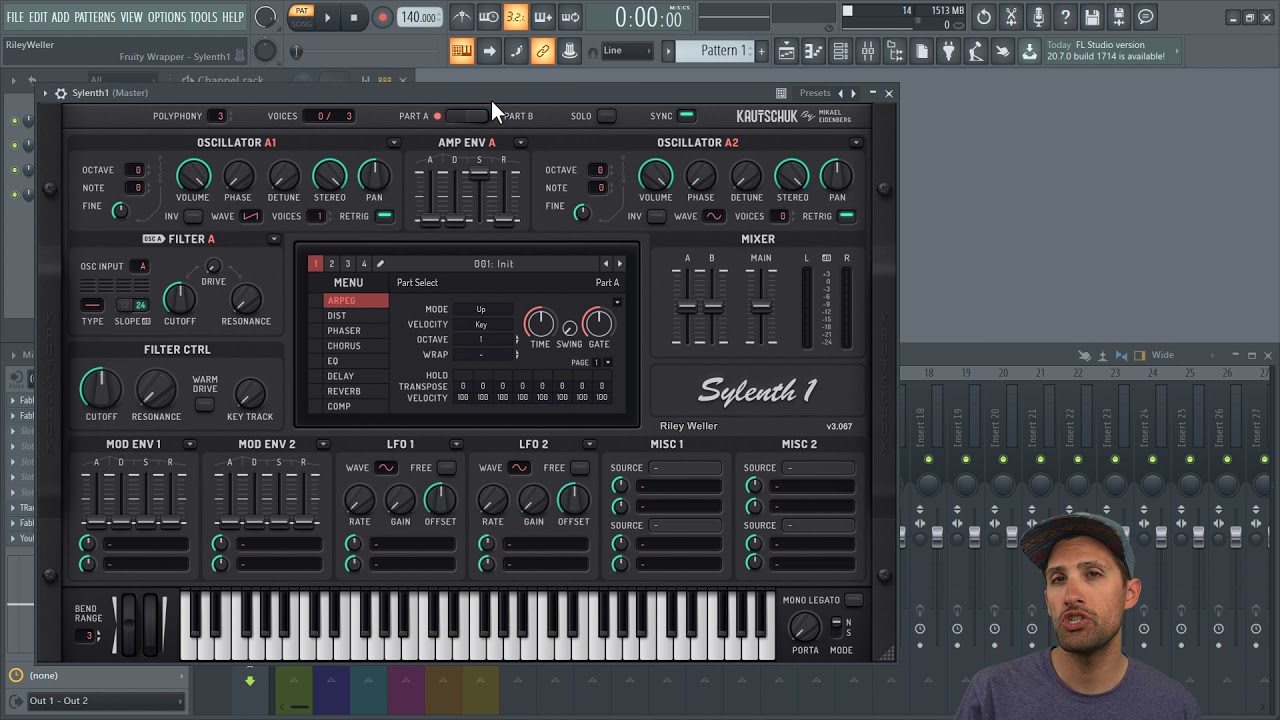The image size is (1280, 720).
Task: Toggle Oscillator A1 RETRIG switch
Action: (384, 216)
